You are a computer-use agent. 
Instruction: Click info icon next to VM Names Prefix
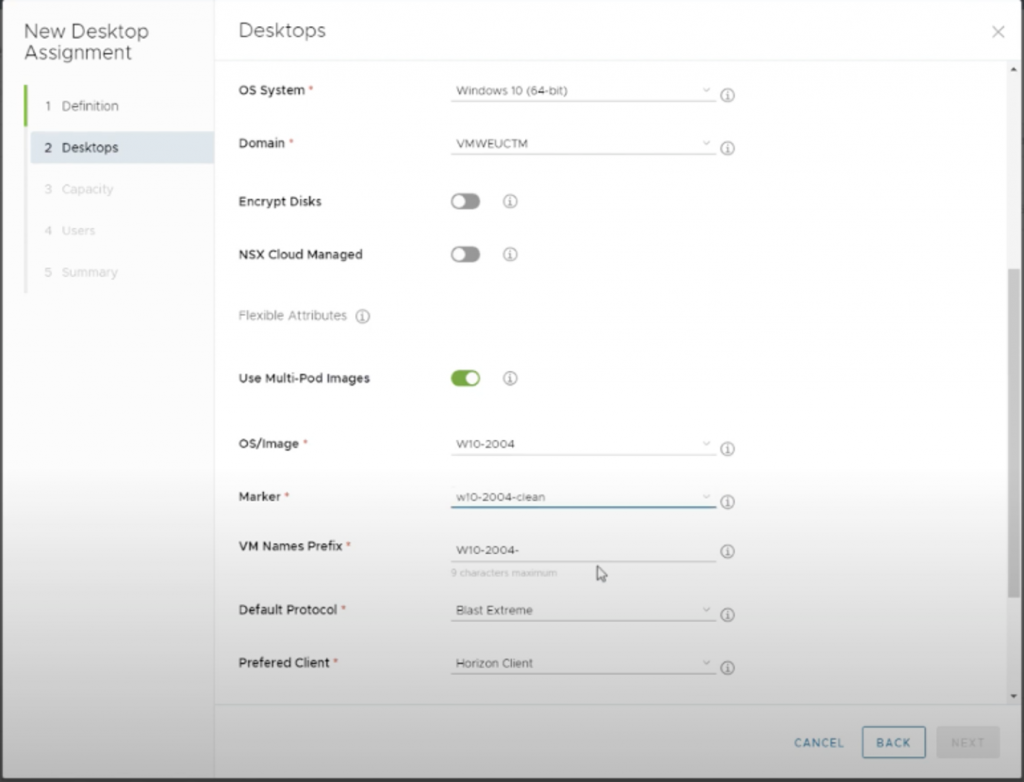click(728, 552)
